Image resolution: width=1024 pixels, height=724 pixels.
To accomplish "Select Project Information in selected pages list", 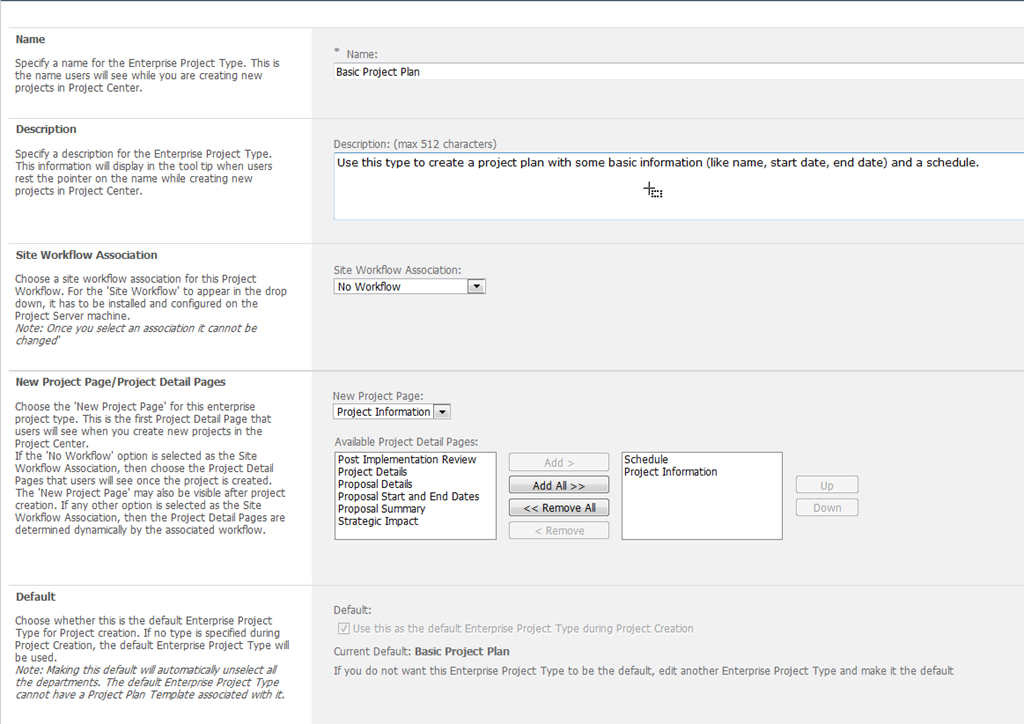I will [670, 472].
